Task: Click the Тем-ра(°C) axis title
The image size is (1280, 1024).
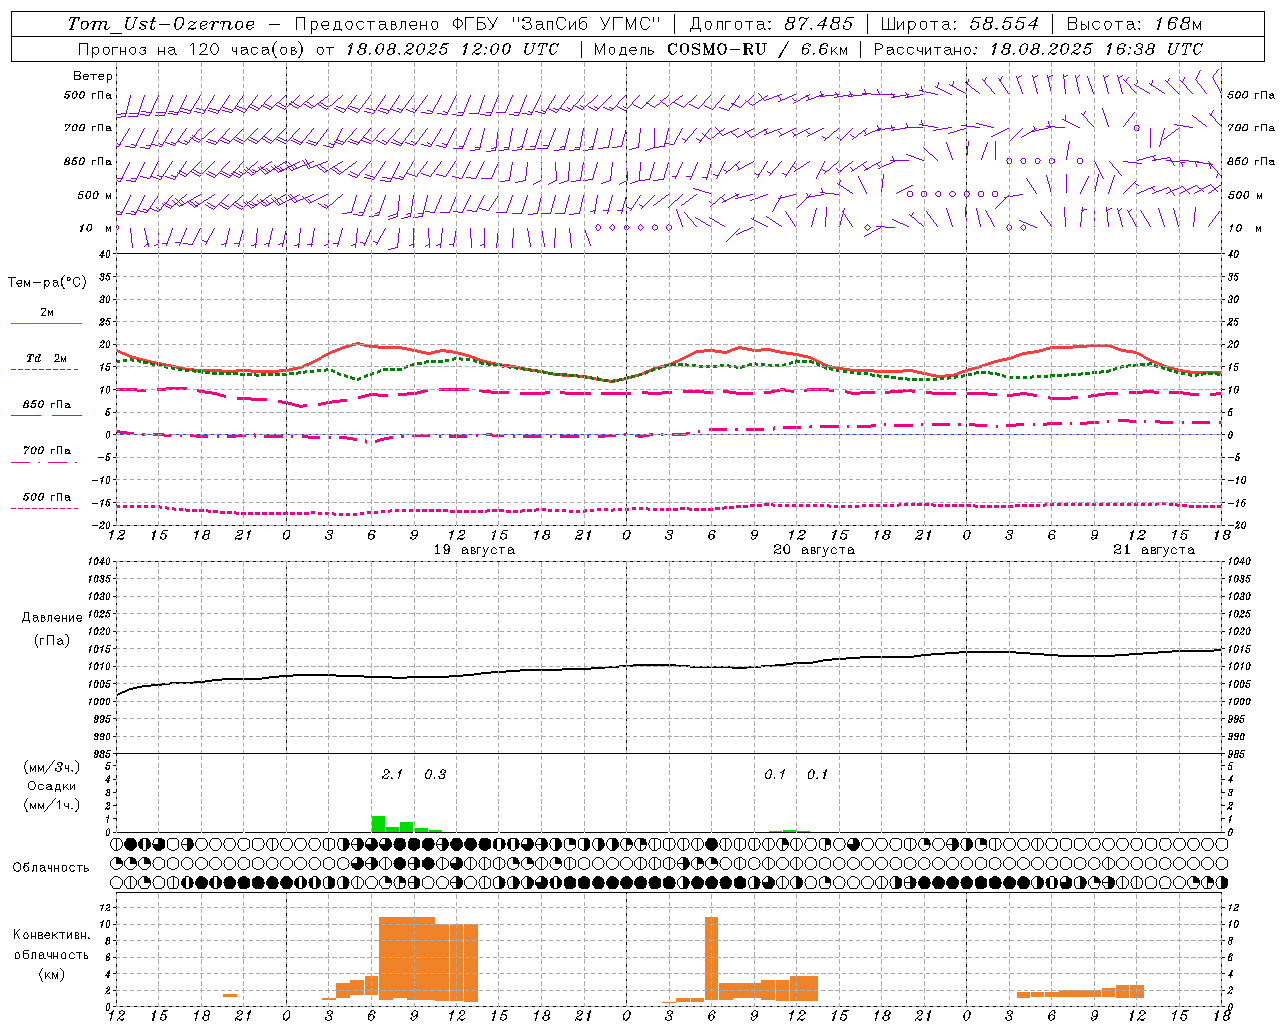Action: pos(47,283)
